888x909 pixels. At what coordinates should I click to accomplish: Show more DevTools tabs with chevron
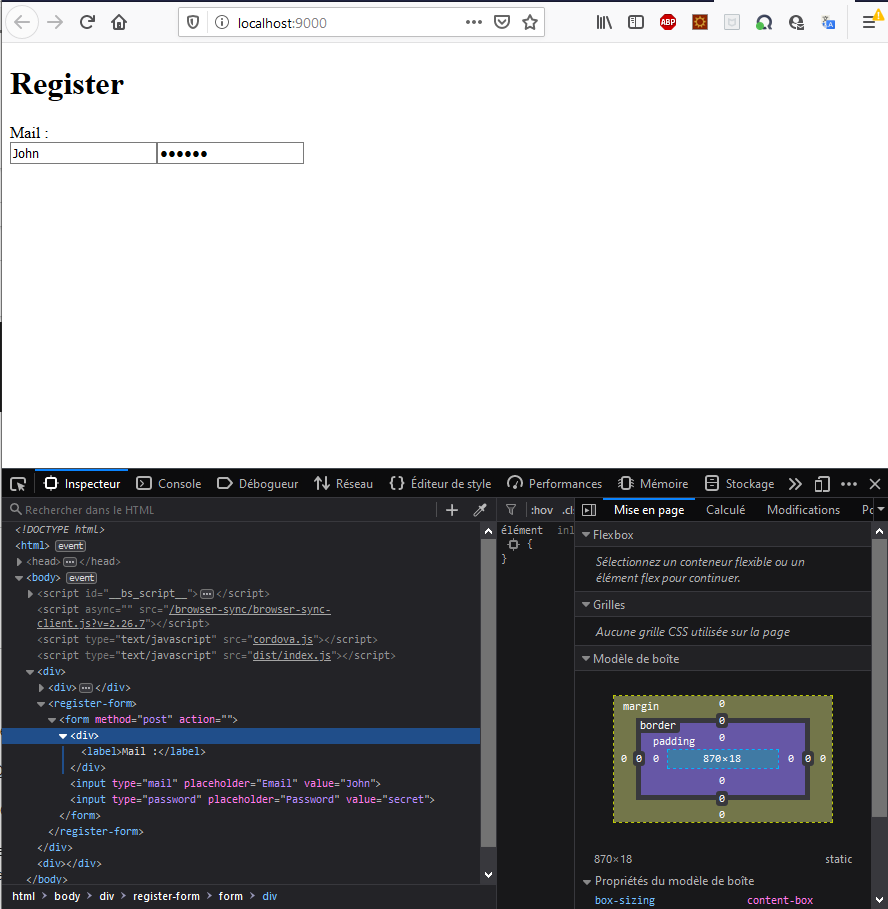pyautogui.click(x=795, y=484)
